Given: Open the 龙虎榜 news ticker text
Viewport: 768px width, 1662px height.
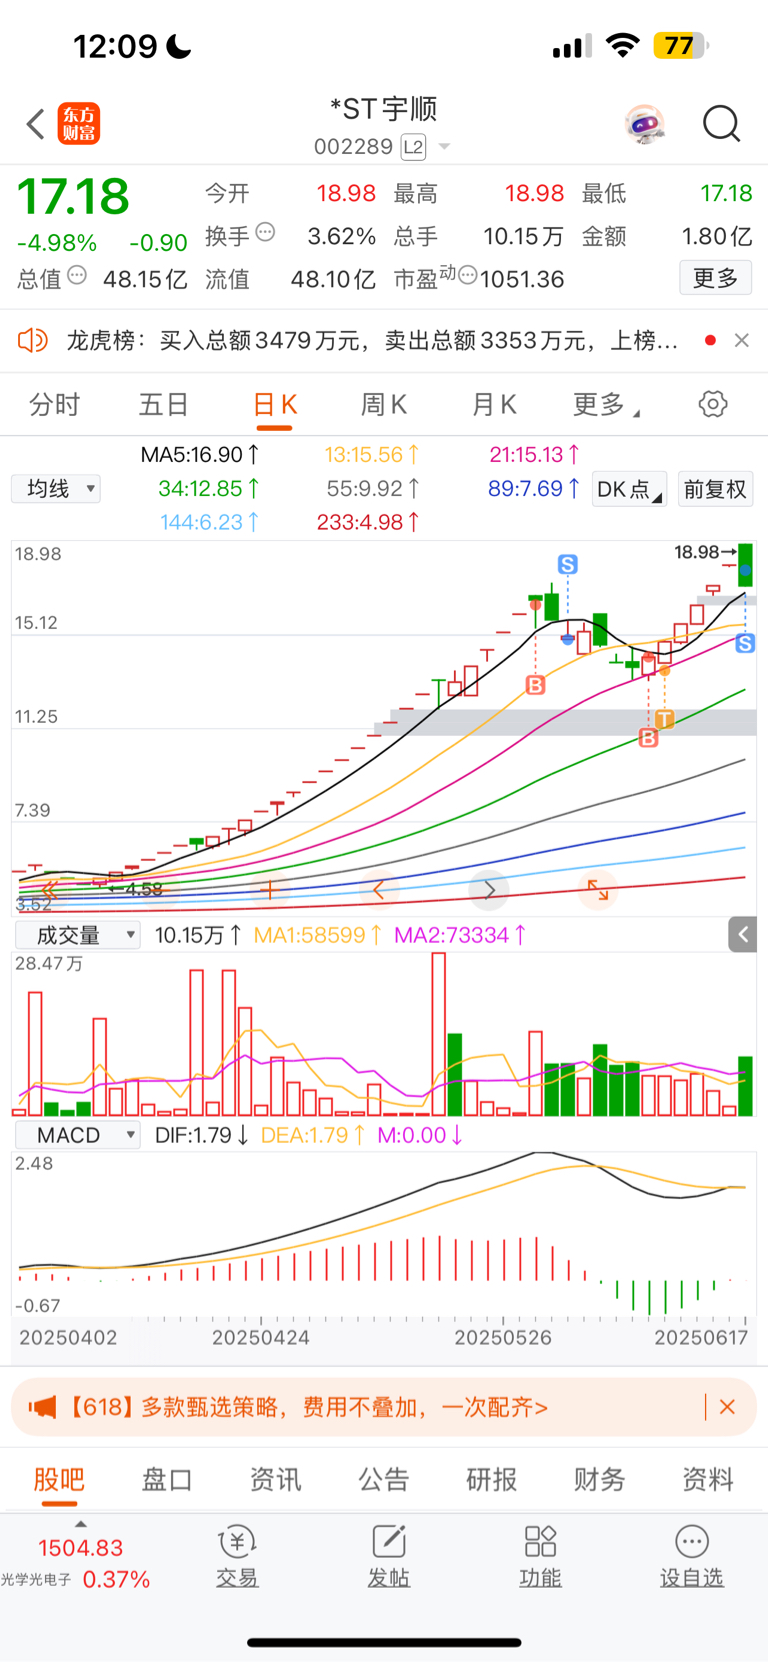Looking at the screenshot, I should [372, 341].
